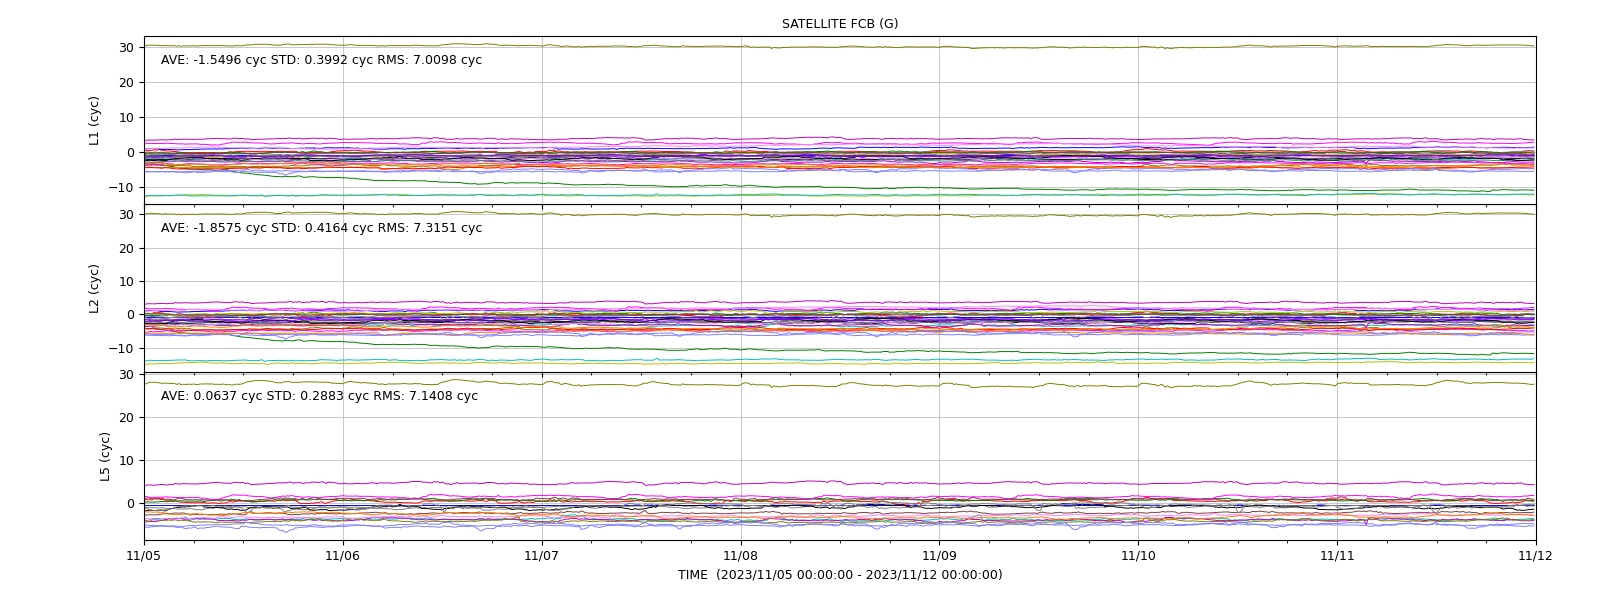Click the 11/07 x-axis tick label

point(542,556)
